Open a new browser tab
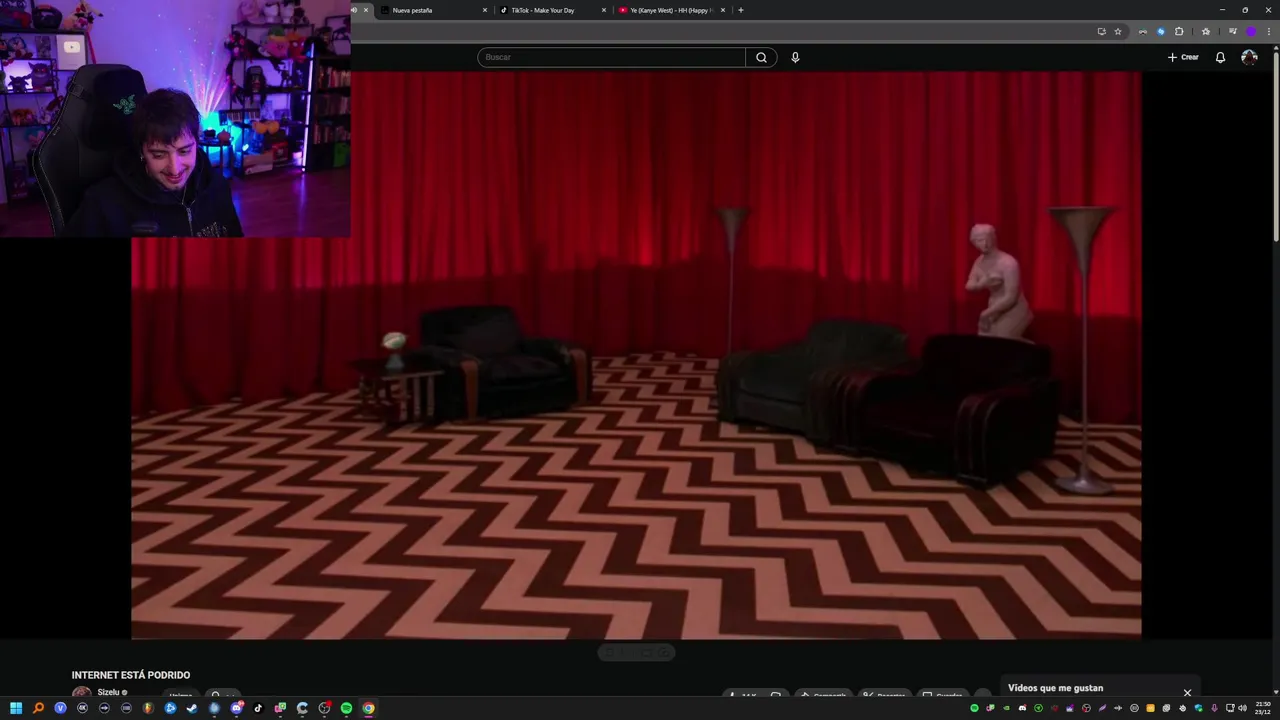 (740, 10)
